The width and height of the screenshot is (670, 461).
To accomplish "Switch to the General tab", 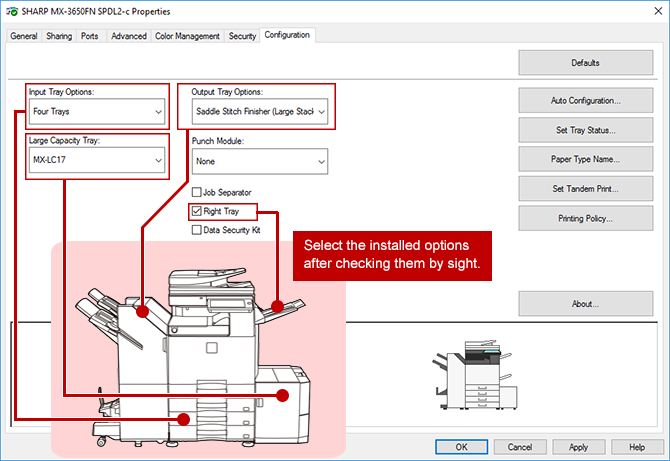I will click(24, 36).
